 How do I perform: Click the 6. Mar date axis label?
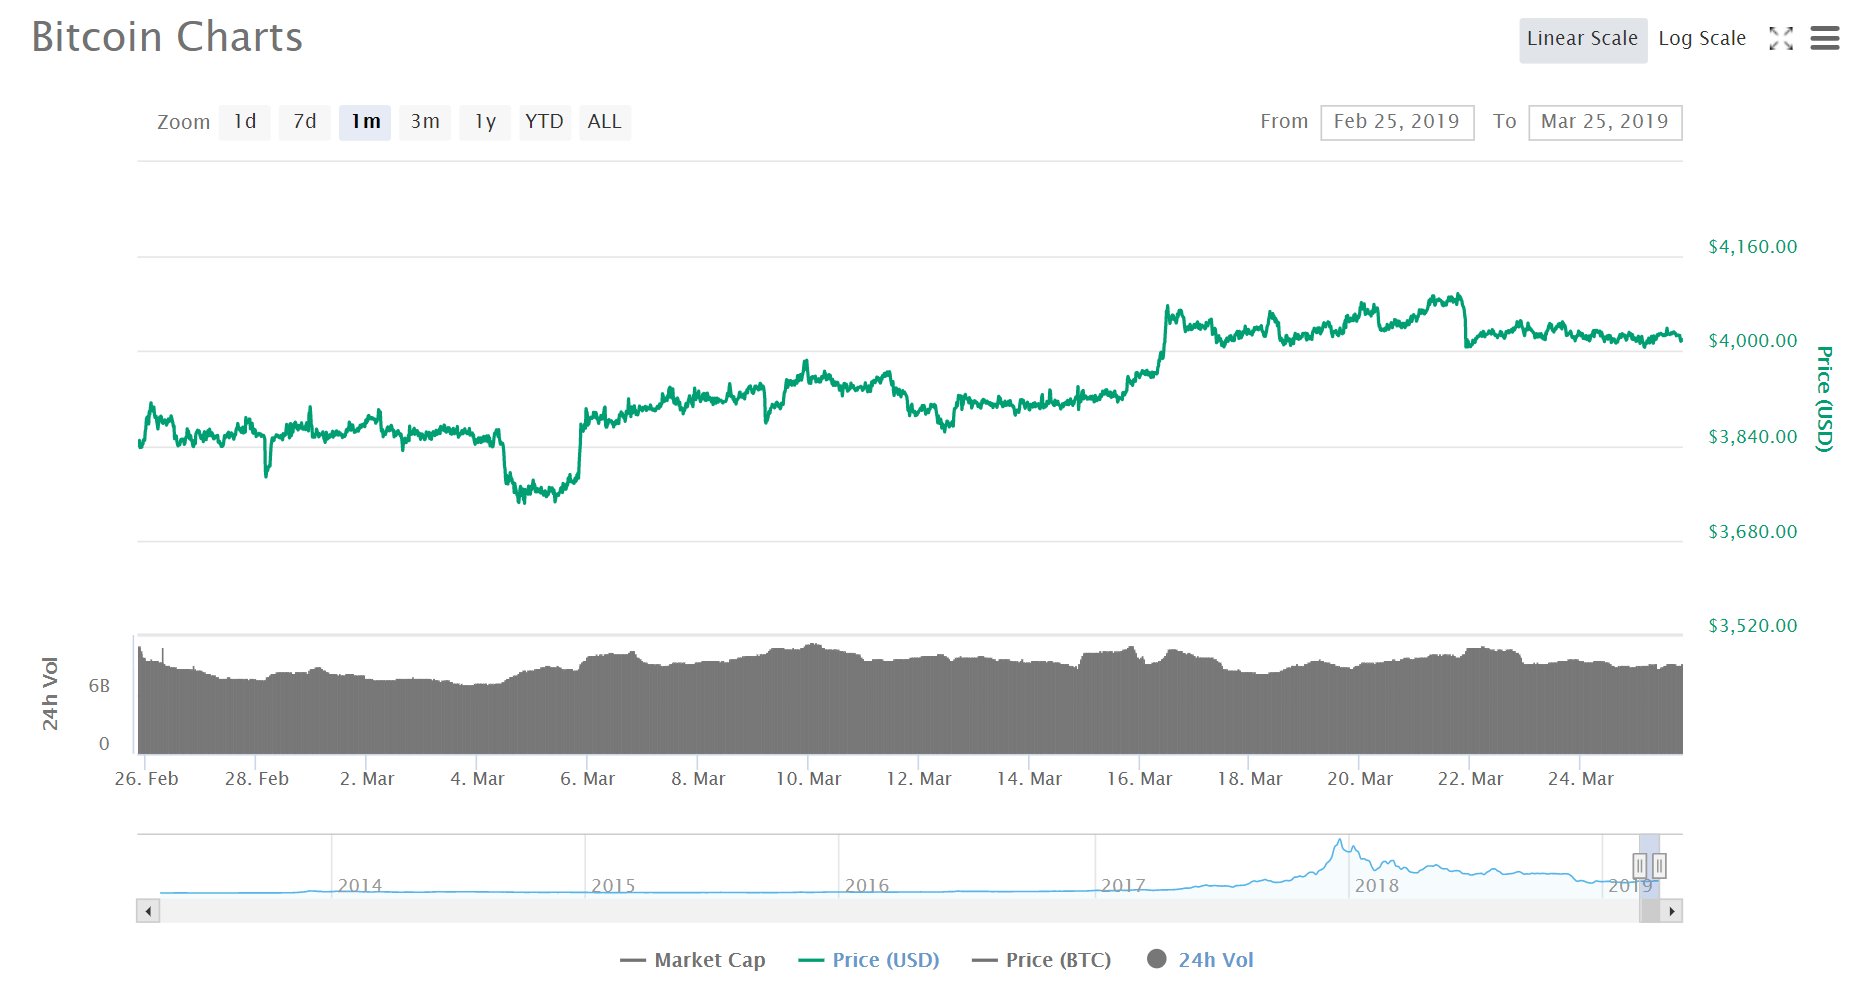point(587,779)
